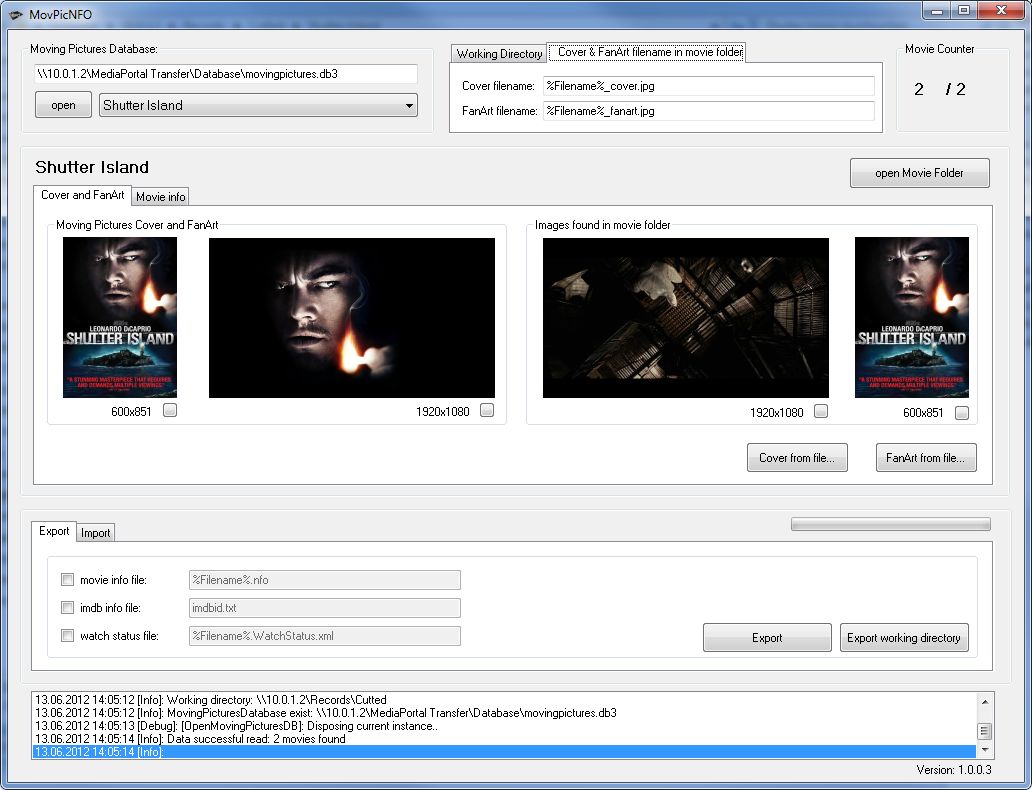This screenshot has height=790, width=1032.
Task: Click the log scrollbar up arrow
Action: 985,702
